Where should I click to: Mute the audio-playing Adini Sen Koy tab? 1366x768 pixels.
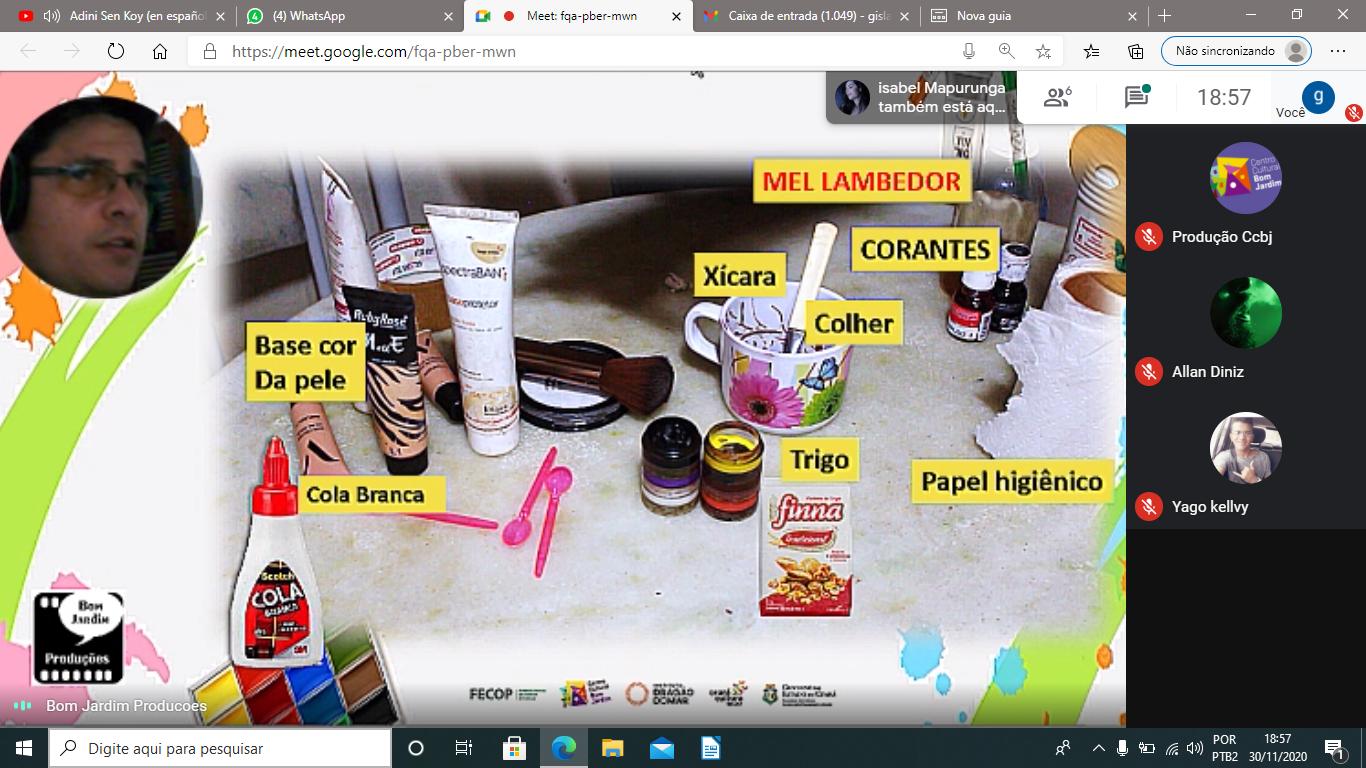(x=50, y=16)
